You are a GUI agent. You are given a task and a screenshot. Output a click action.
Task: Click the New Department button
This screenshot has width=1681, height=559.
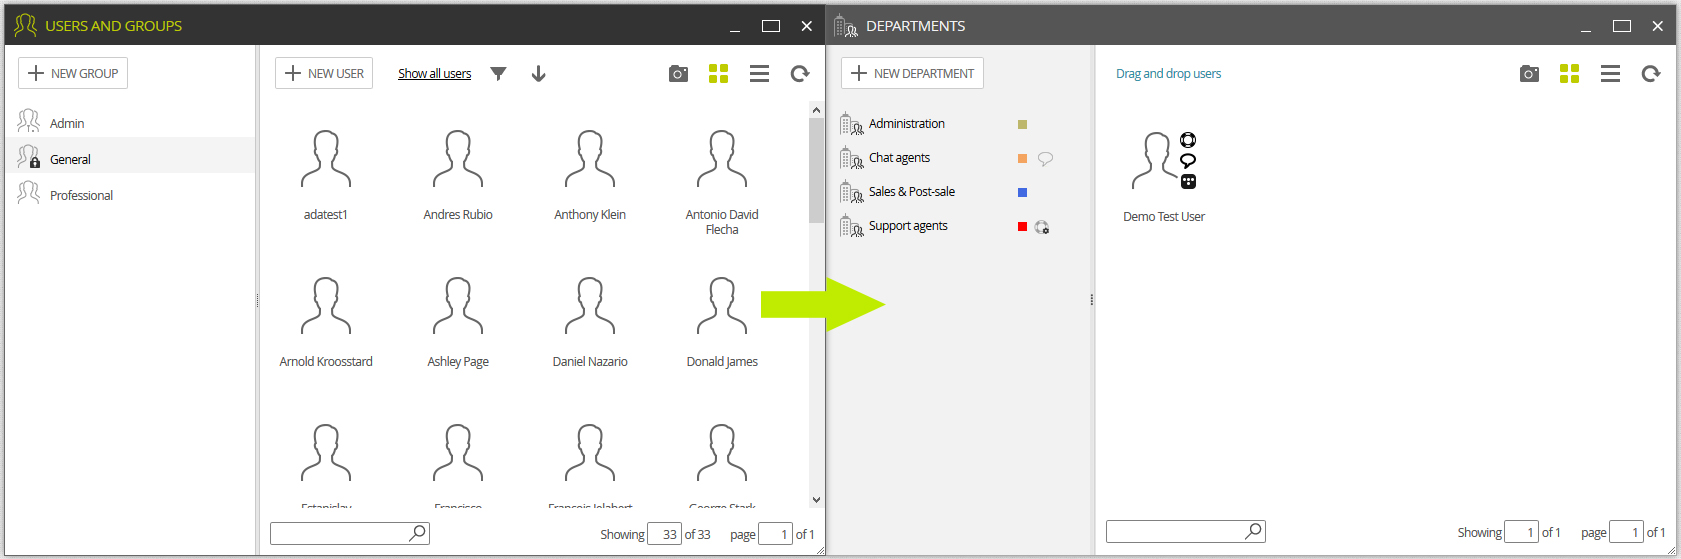tap(912, 73)
